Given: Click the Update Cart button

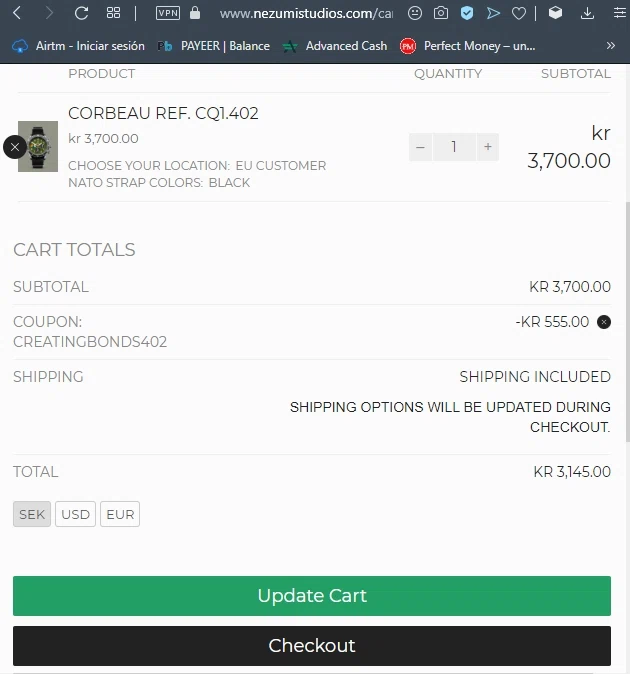Looking at the screenshot, I should pos(312,596).
